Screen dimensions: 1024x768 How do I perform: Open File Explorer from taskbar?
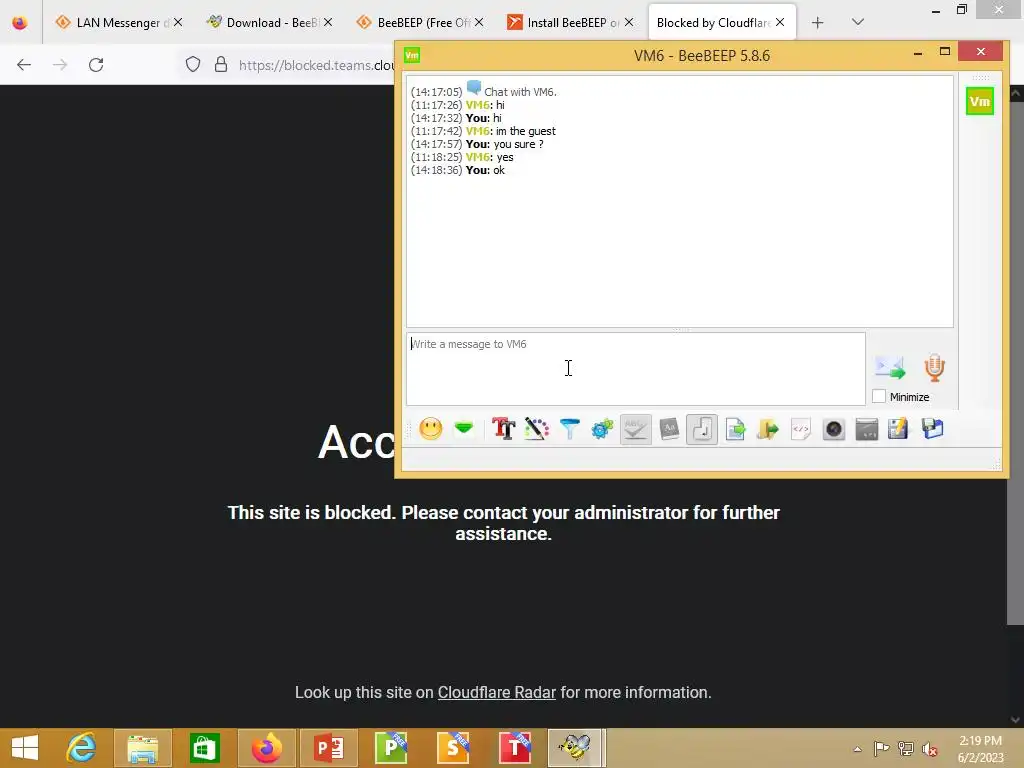pyautogui.click(x=142, y=748)
